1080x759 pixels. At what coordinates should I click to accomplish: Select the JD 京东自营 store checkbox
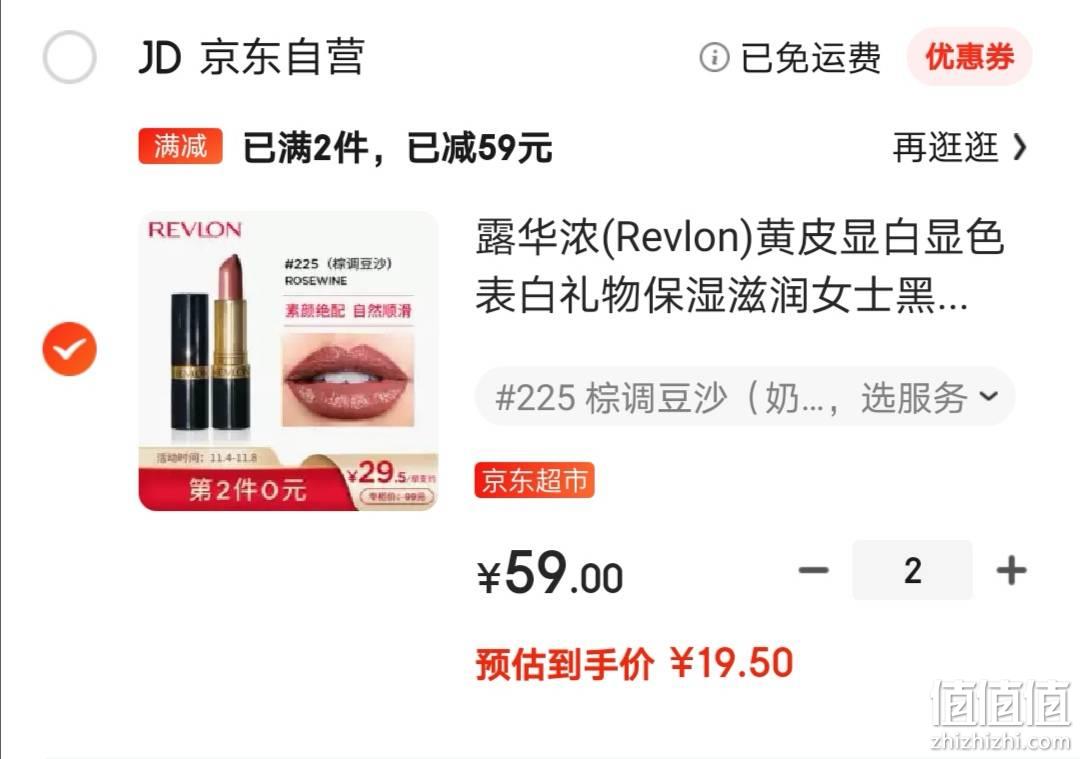click(x=69, y=57)
